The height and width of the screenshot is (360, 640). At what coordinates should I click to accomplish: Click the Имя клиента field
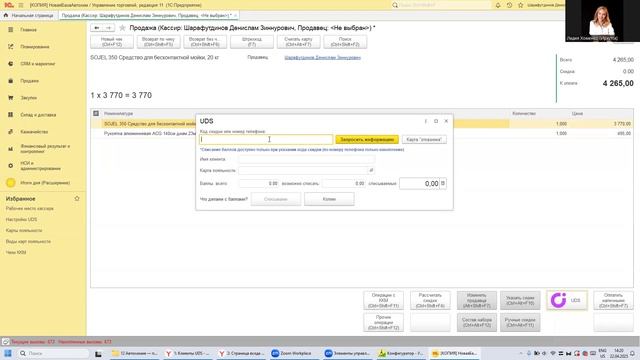(x=307, y=160)
